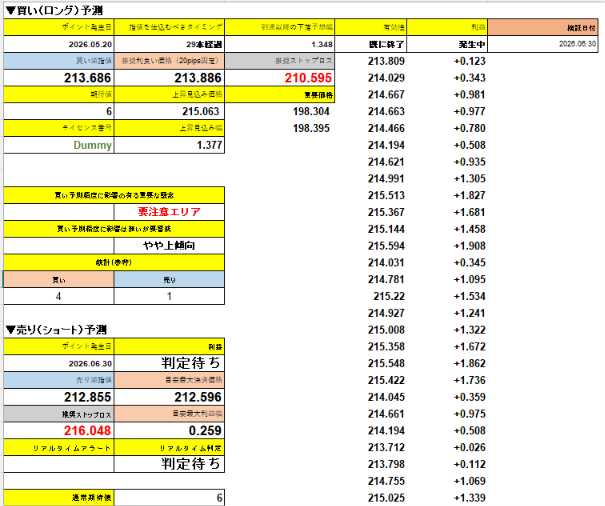
Task: Select the 既に終了 status cell
Action: click(x=370, y=44)
